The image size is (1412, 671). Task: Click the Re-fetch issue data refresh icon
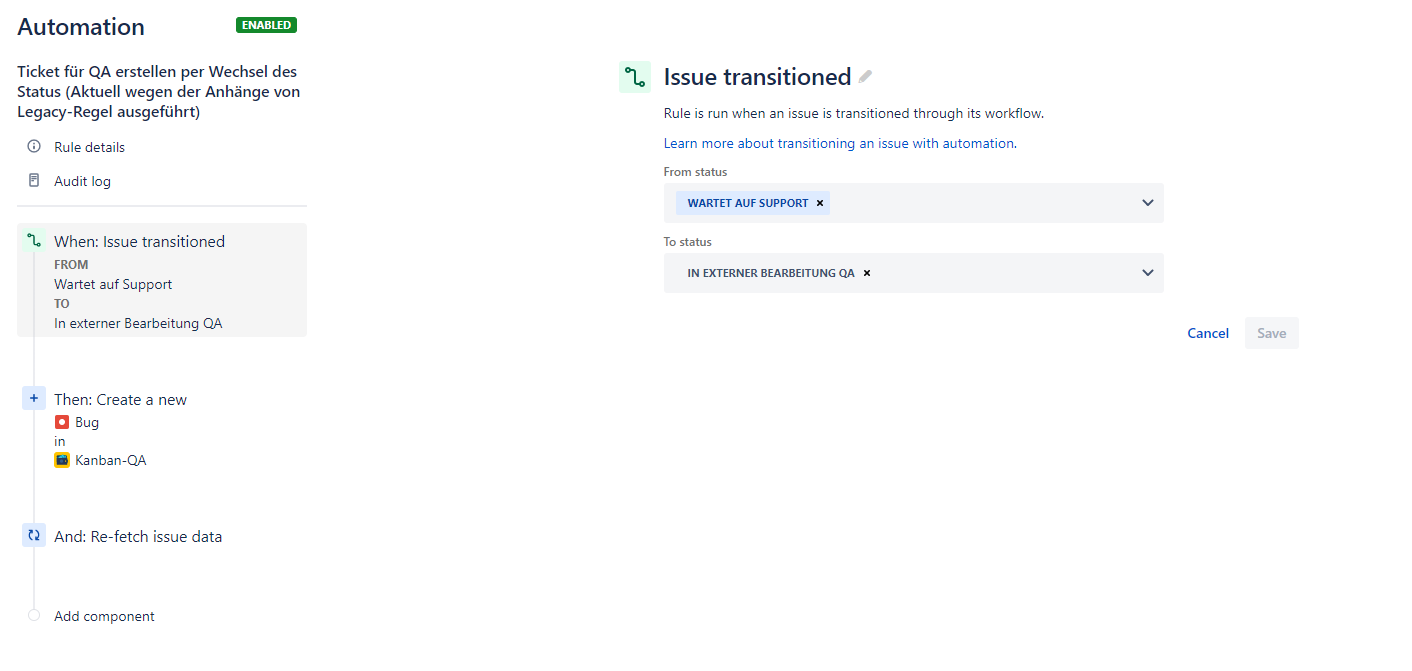(34, 536)
